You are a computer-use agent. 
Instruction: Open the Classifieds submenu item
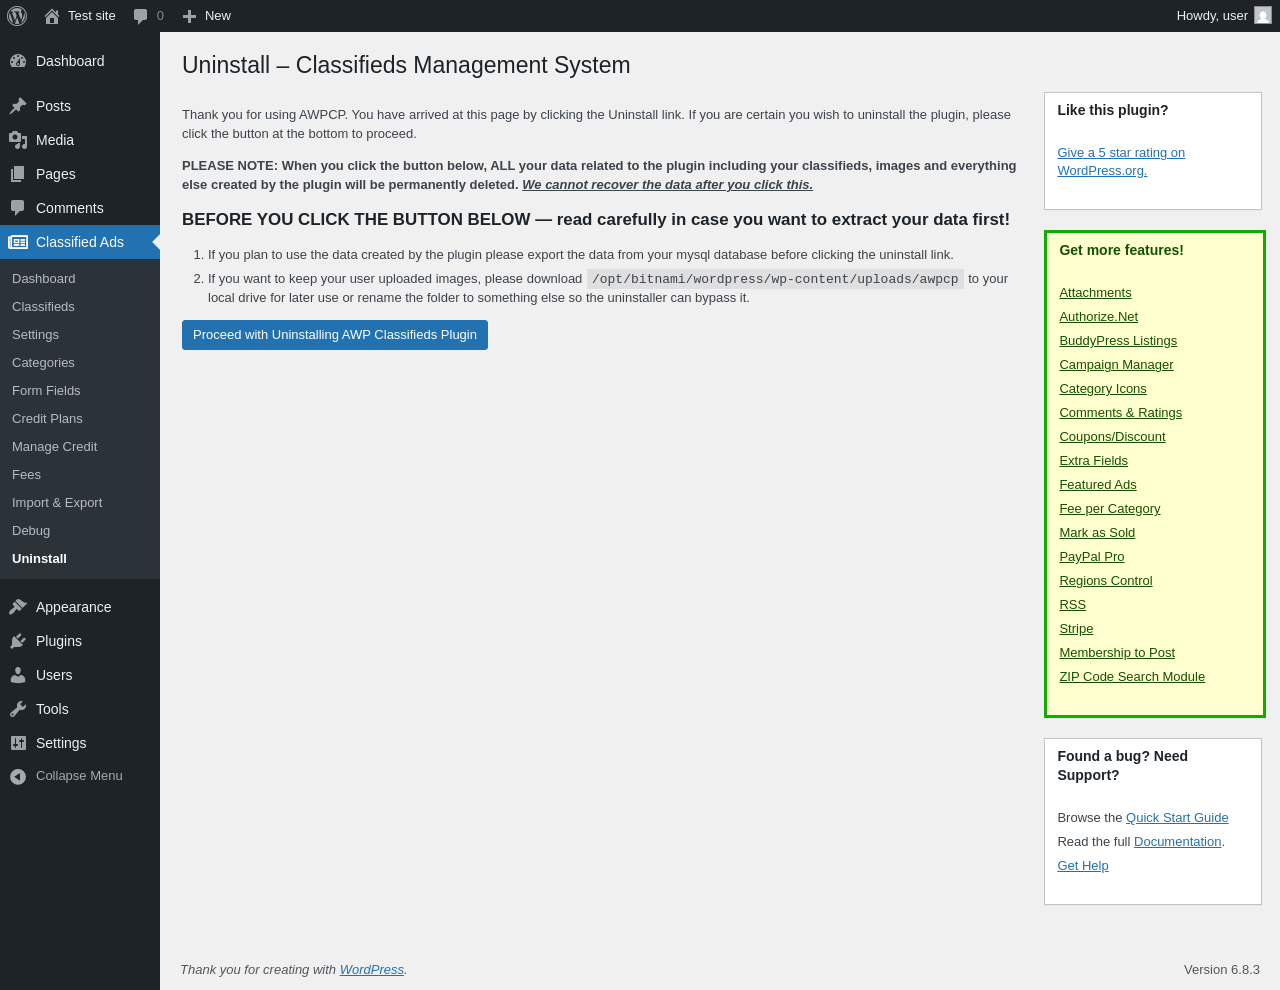[x=80, y=307]
